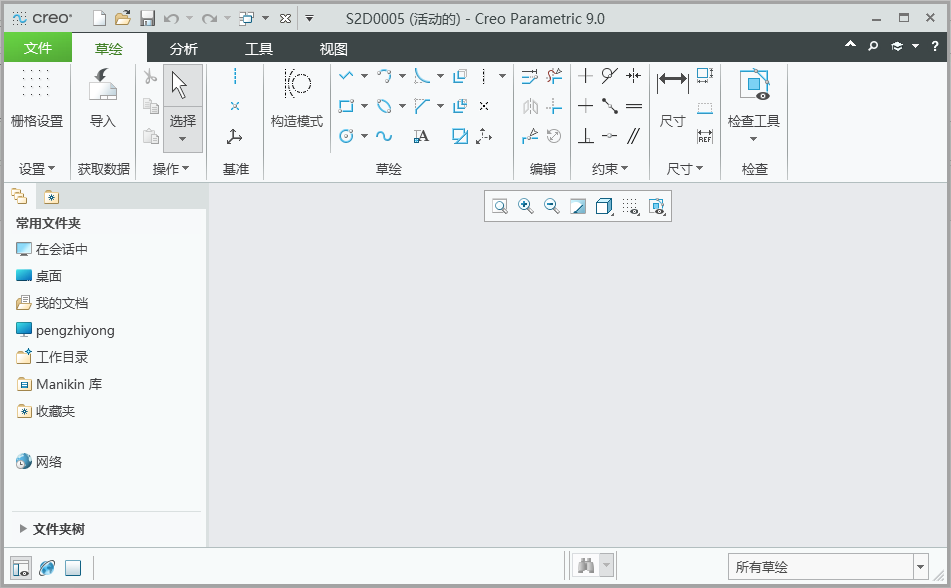This screenshot has height=588, width=951.
Task: Expand the 约束 group dropdown
Action: pyautogui.click(x=610, y=169)
